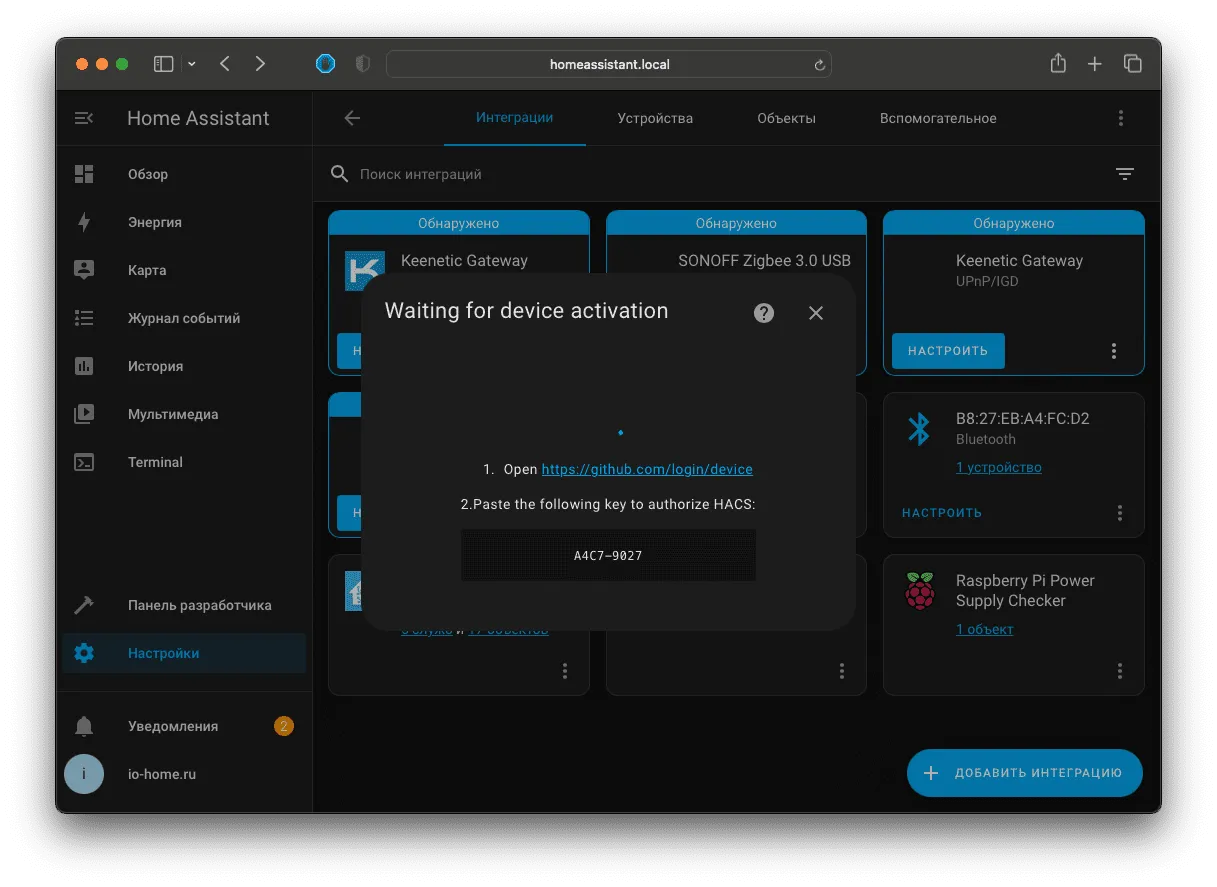This screenshot has width=1217, height=887.
Task: Open the Мультимедиа media icon
Action: coord(84,414)
